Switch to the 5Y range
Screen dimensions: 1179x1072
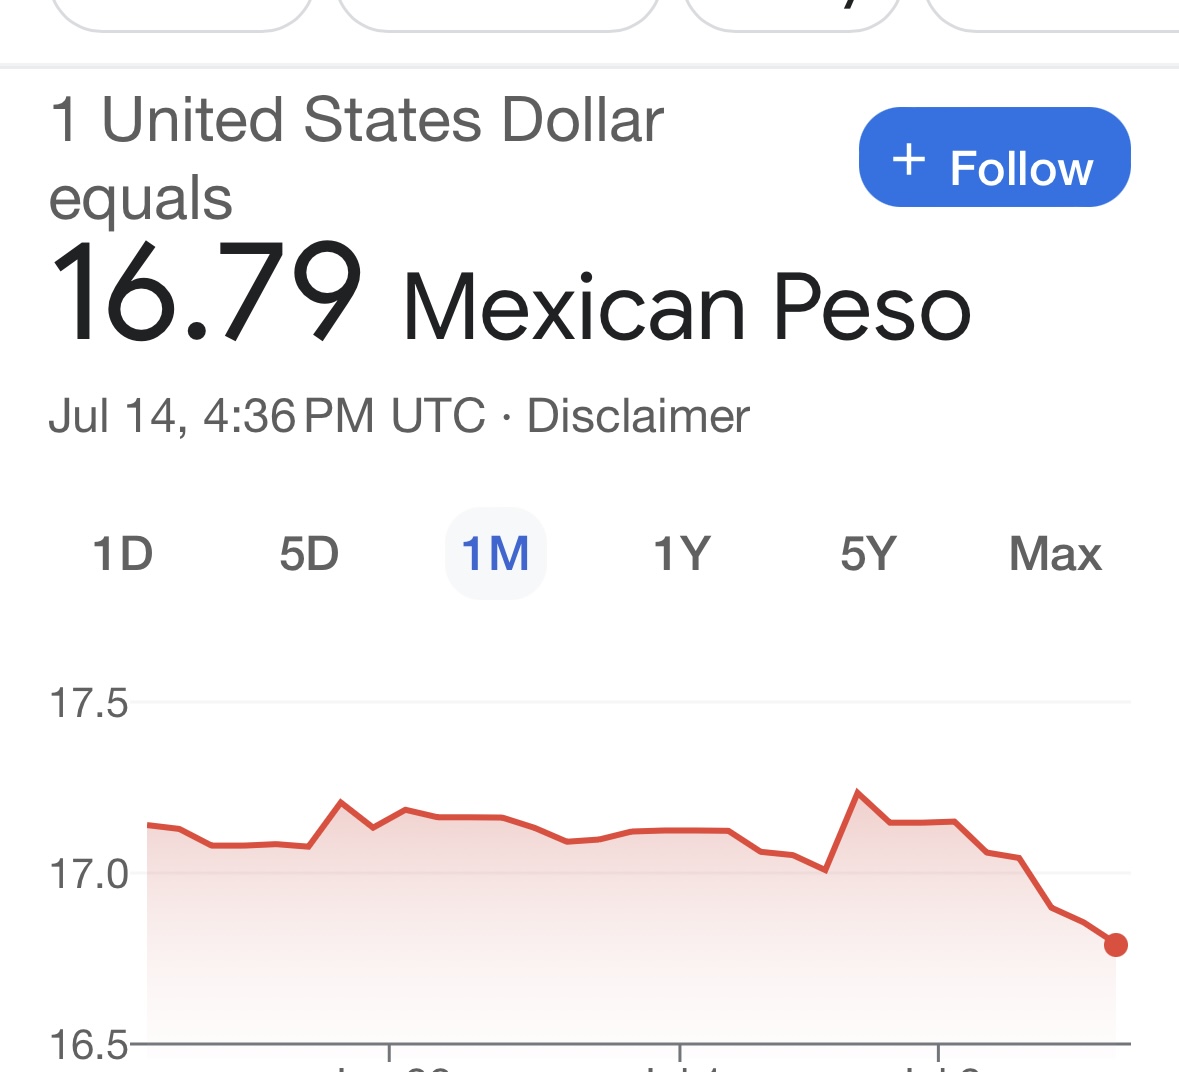coord(868,554)
